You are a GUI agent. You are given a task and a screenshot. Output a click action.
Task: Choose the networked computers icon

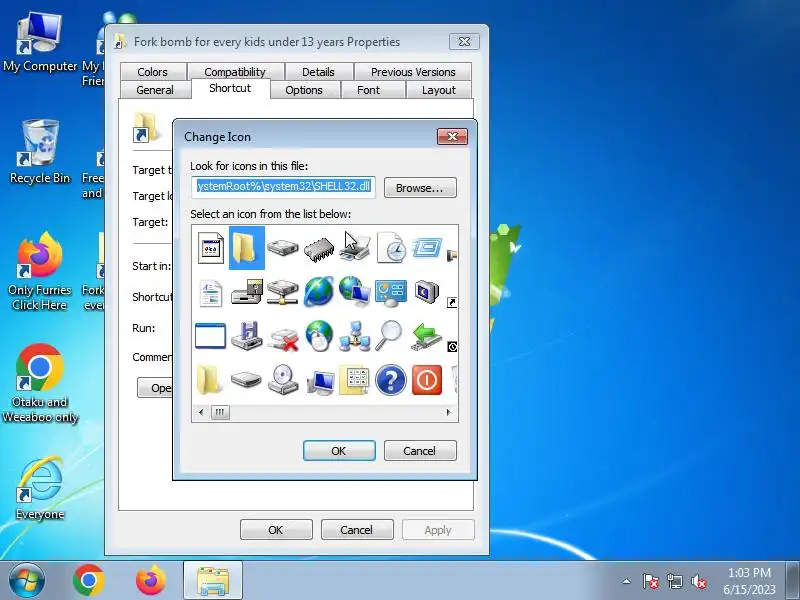tap(355, 336)
